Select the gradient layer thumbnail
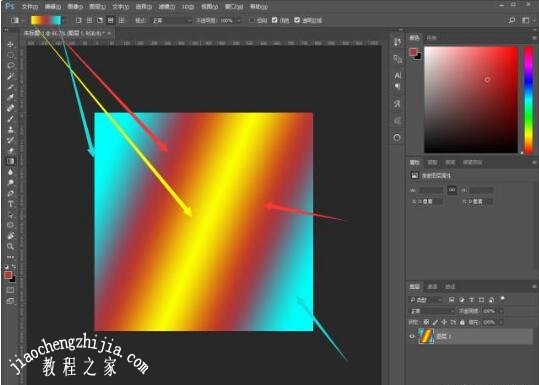Viewport: 539px width, 385px height. [426, 336]
